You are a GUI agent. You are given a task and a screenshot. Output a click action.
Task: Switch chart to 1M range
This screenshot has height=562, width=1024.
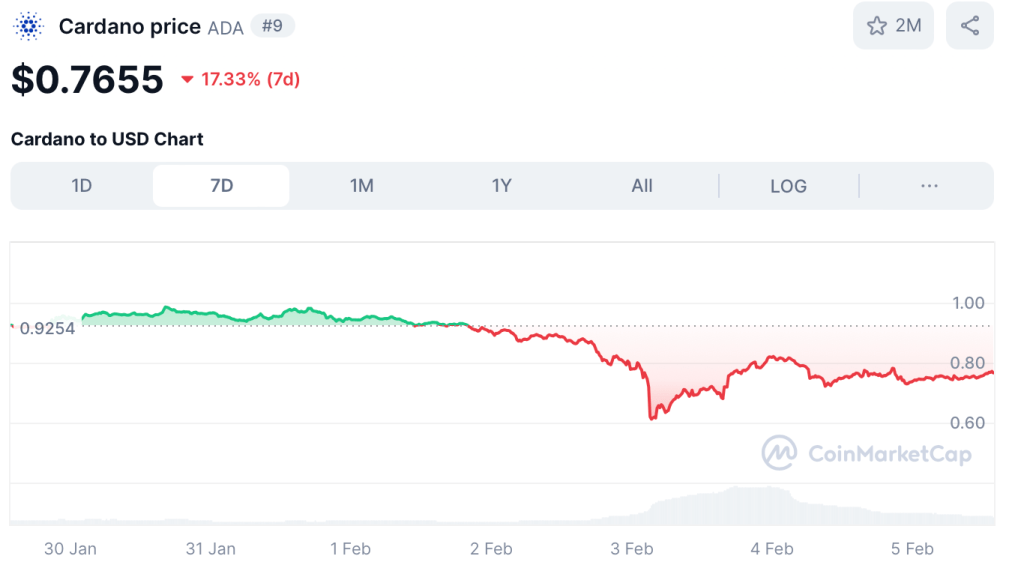(x=361, y=186)
